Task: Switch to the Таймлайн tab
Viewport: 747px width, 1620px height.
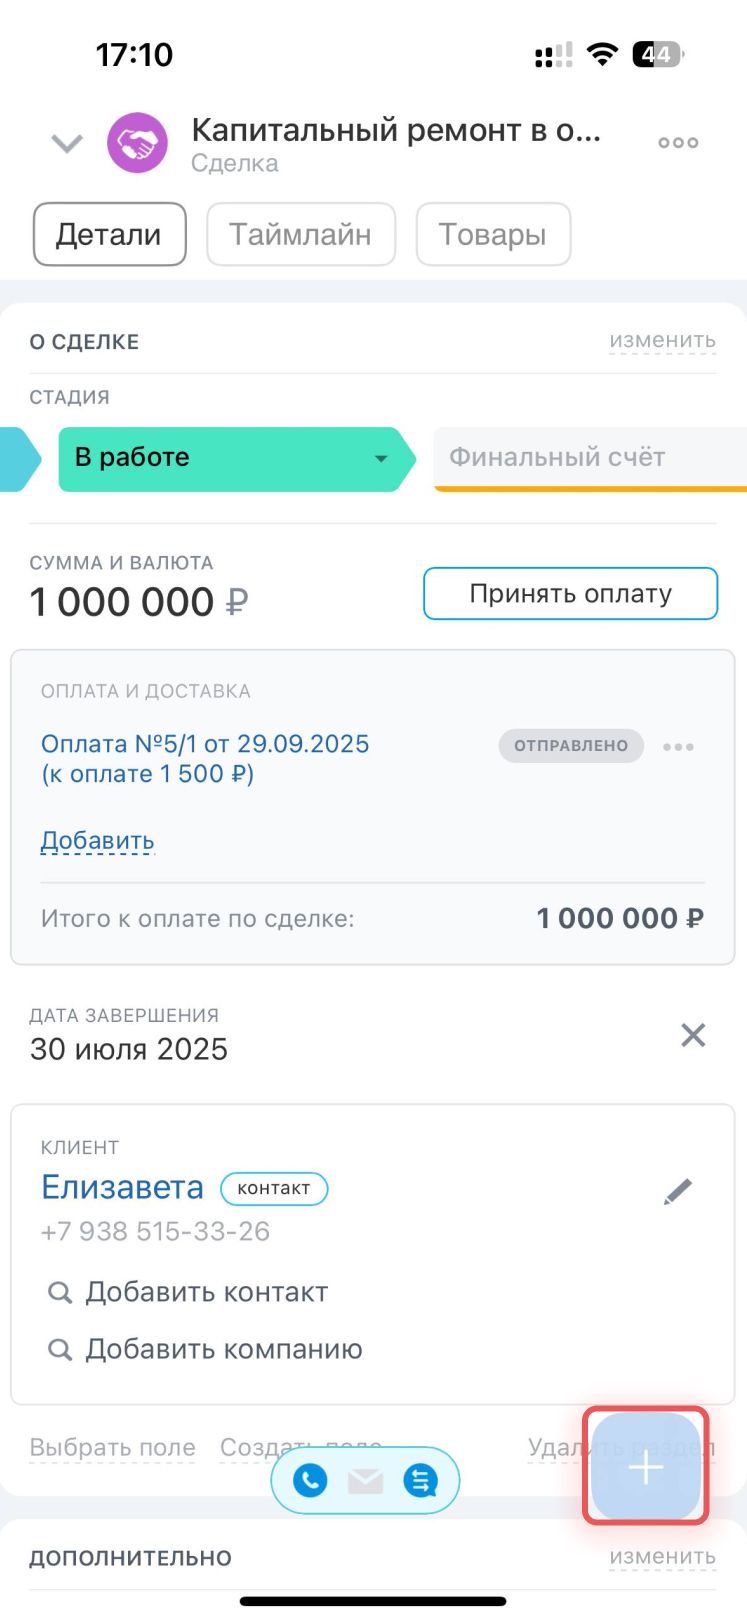Action: click(300, 235)
